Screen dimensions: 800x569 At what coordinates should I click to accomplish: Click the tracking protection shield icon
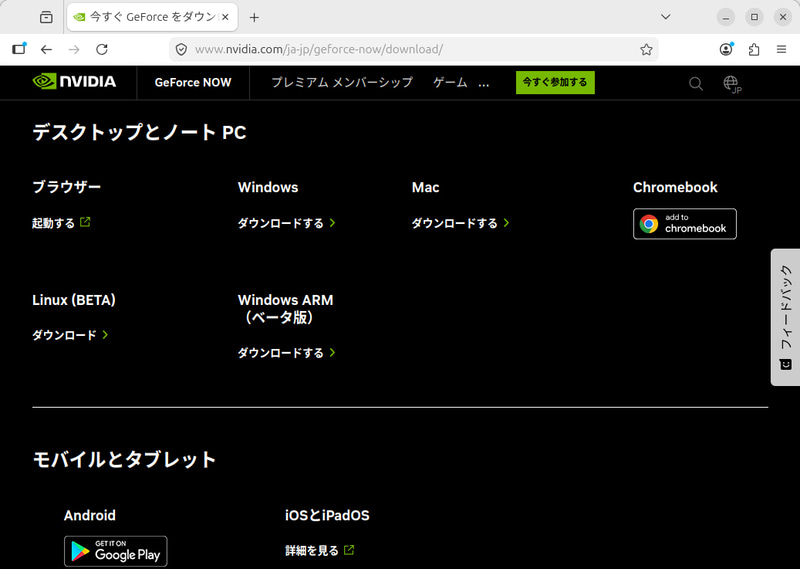(x=181, y=50)
